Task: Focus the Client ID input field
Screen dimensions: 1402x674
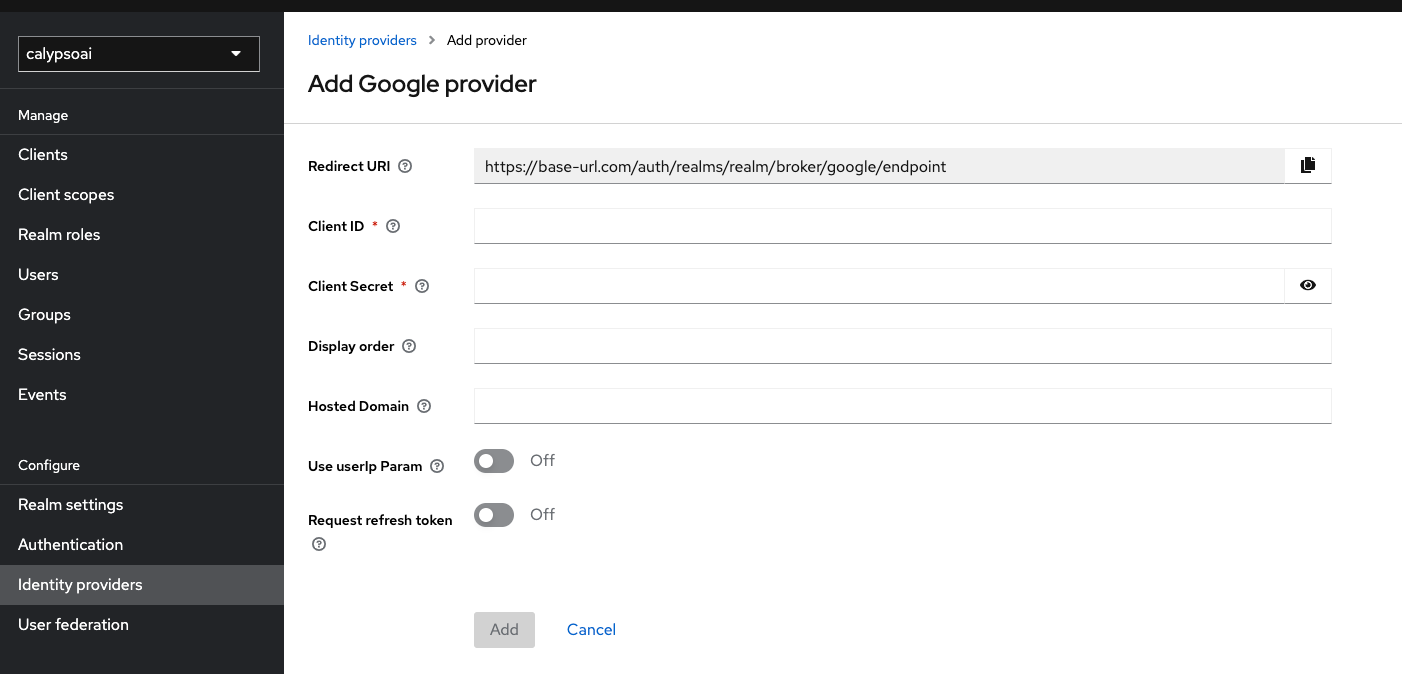Action: tap(902, 226)
